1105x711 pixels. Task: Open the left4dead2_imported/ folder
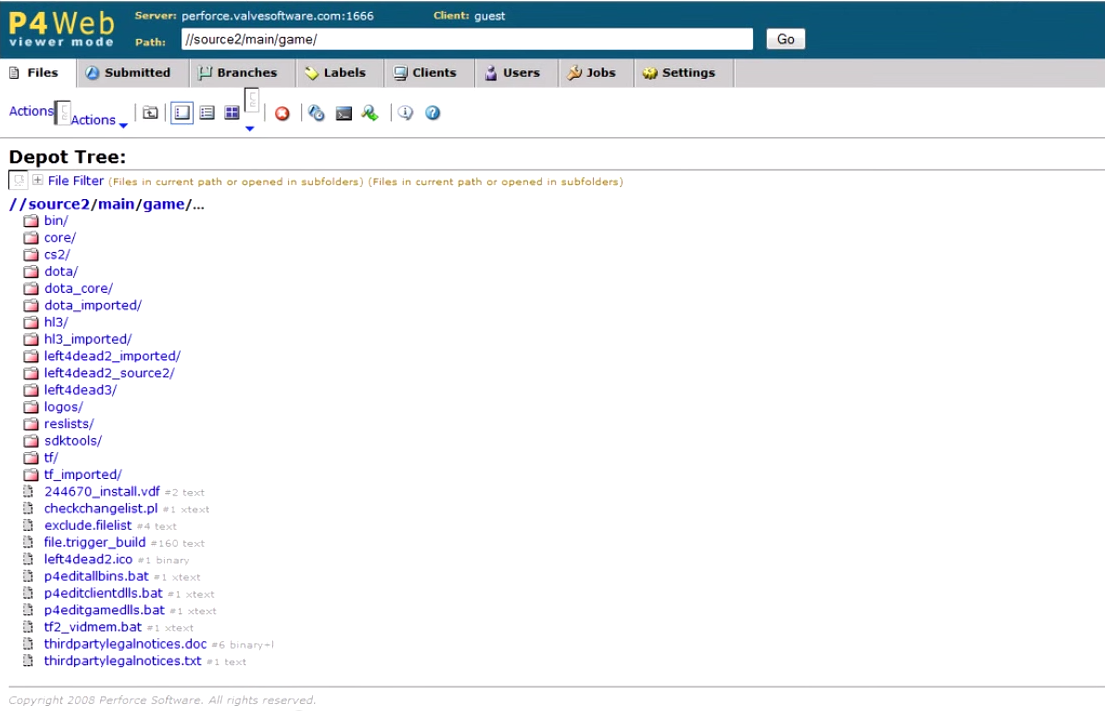tap(112, 356)
